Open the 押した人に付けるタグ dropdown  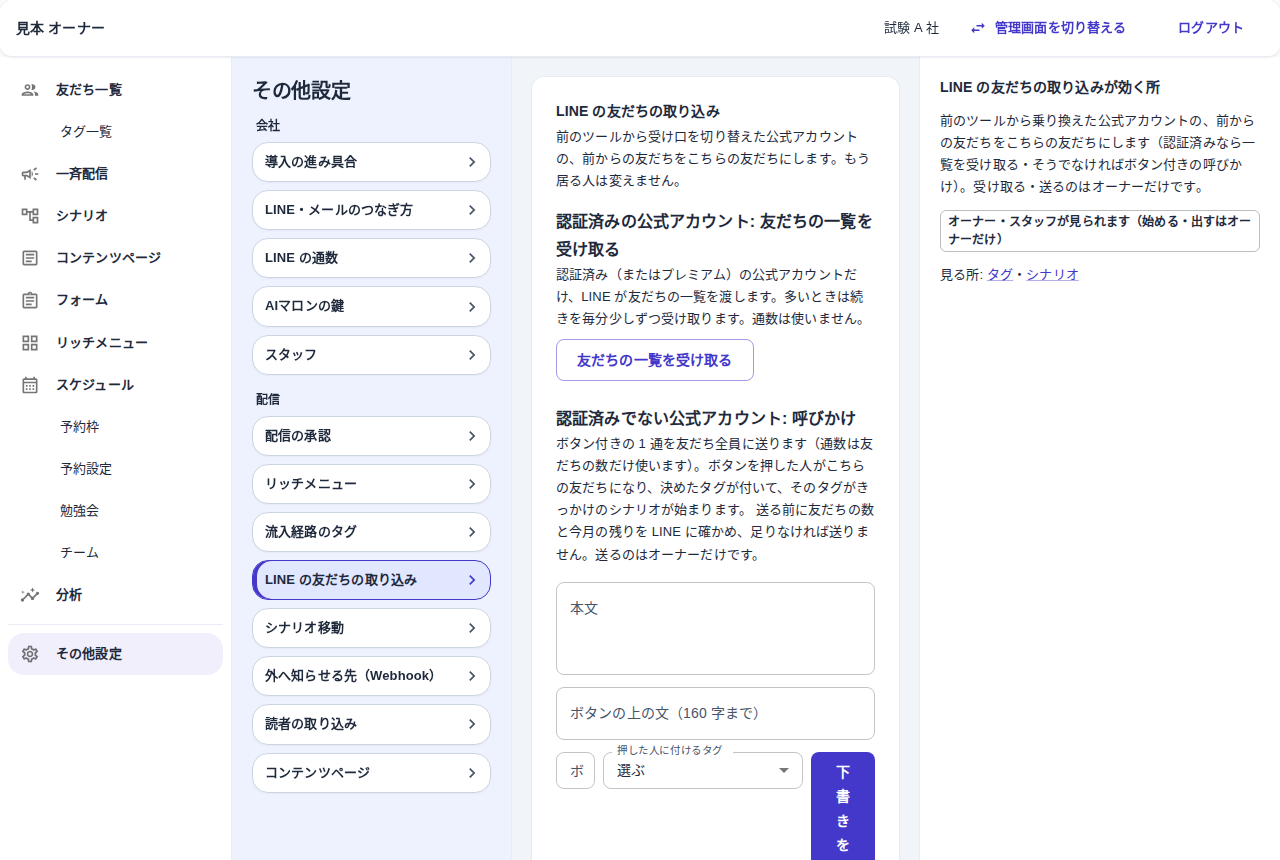703,770
